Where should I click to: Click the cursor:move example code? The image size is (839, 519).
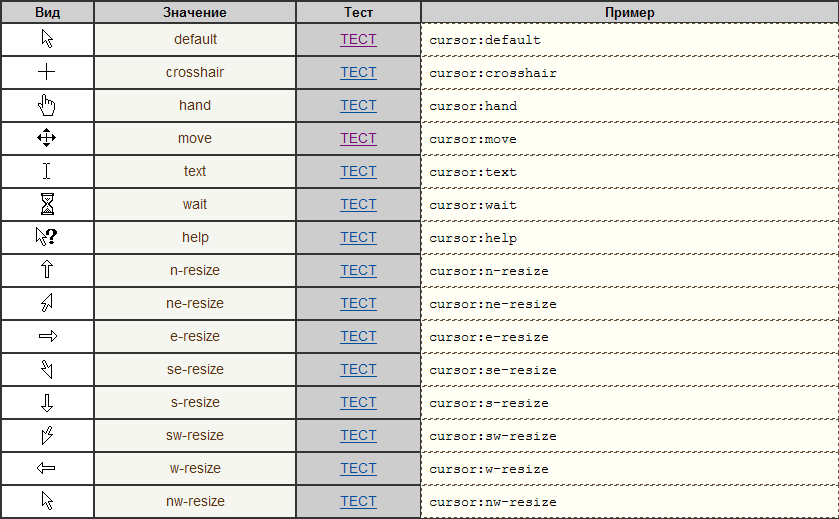point(473,139)
